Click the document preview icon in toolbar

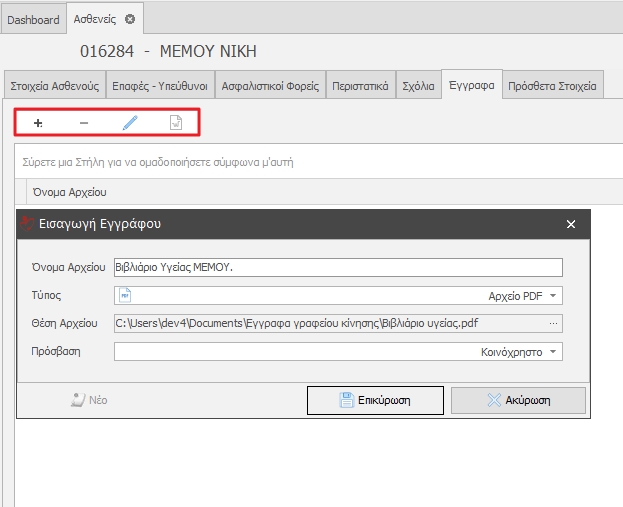pos(176,123)
